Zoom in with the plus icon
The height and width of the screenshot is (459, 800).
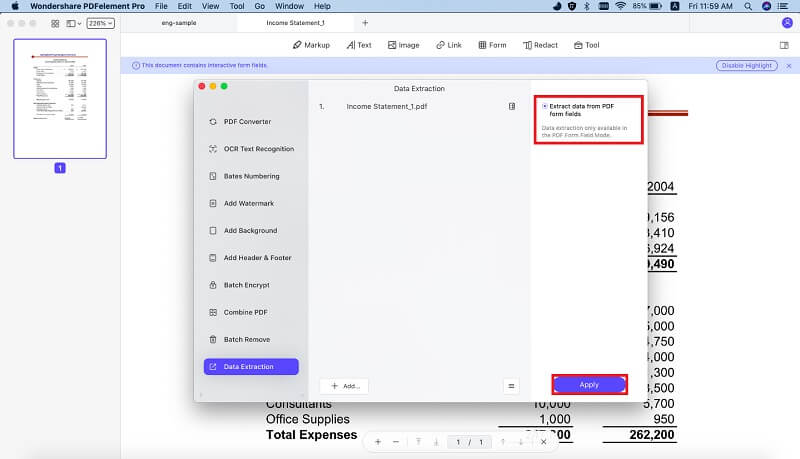pos(378,442)
